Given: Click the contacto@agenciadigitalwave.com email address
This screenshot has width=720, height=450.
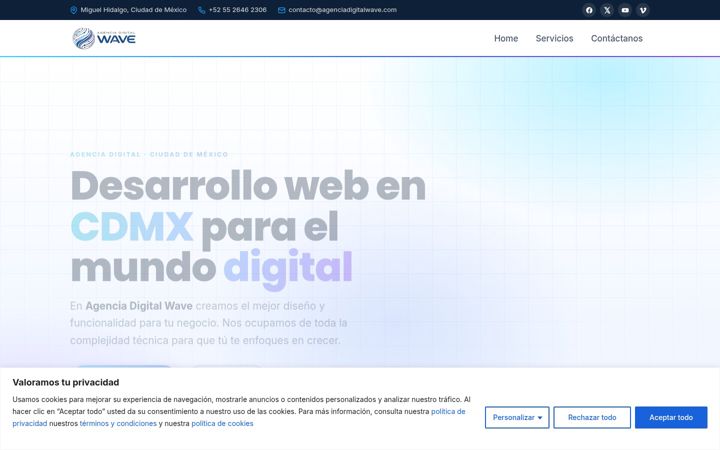Looking at the screenshot, I should [x=343, y=10].
